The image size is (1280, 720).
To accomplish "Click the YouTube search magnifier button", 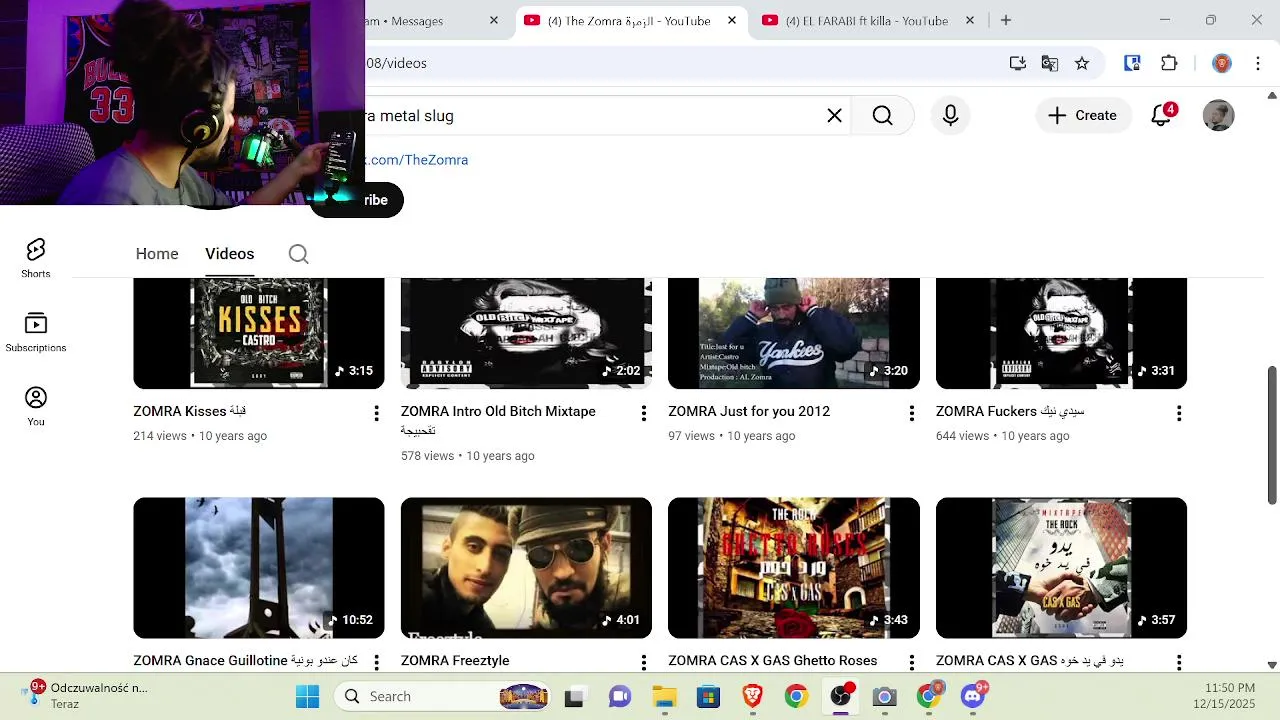I will (x=882, y=116).
